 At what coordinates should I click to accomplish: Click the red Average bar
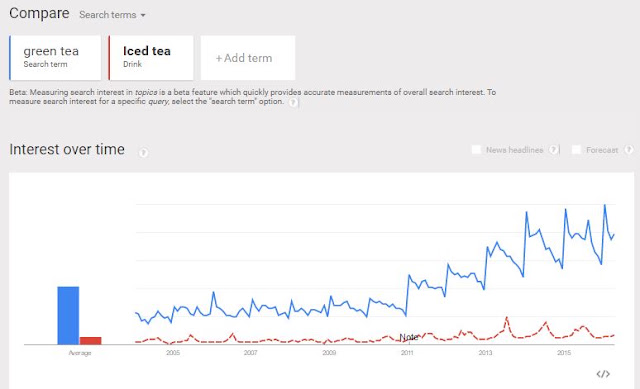91,341
